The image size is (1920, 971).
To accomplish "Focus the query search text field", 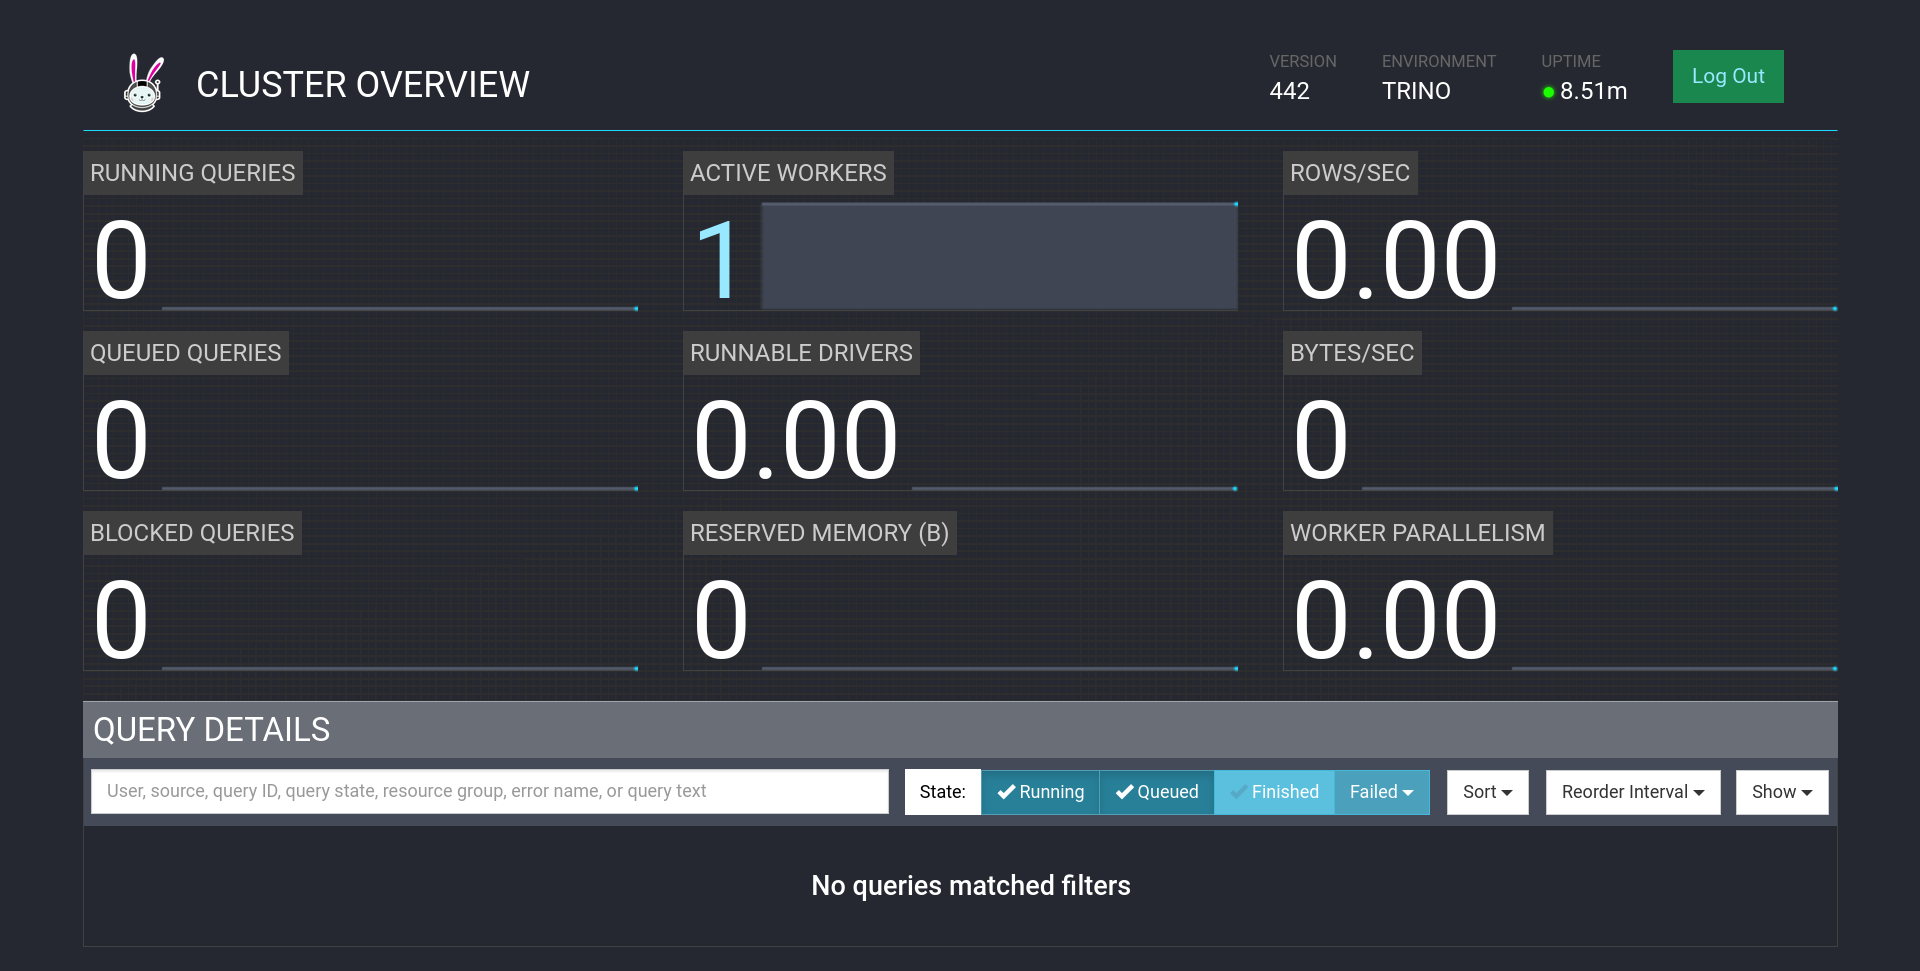I will pos(490,791).
